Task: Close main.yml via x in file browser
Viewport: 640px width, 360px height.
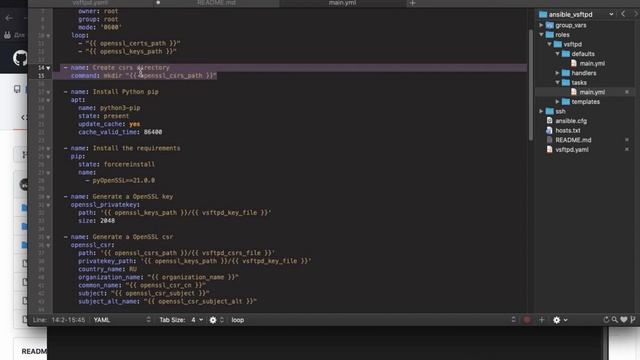Action: (627, 92)
